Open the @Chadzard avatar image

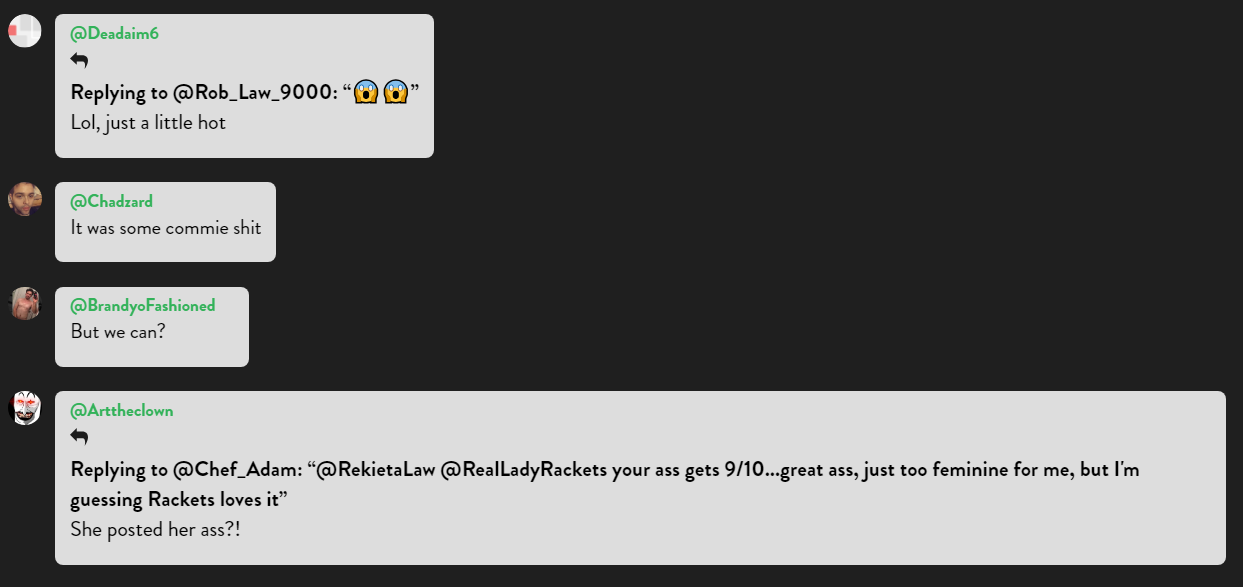(x=25, y=199)
